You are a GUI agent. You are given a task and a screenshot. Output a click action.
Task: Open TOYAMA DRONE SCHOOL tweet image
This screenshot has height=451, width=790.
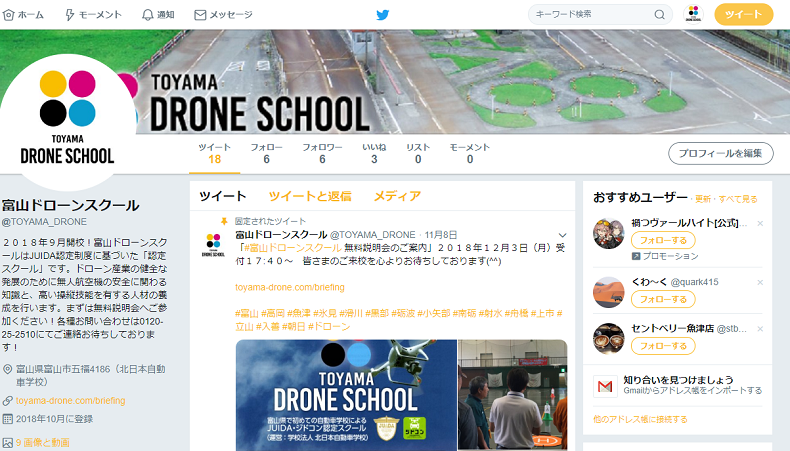(346, 395)
